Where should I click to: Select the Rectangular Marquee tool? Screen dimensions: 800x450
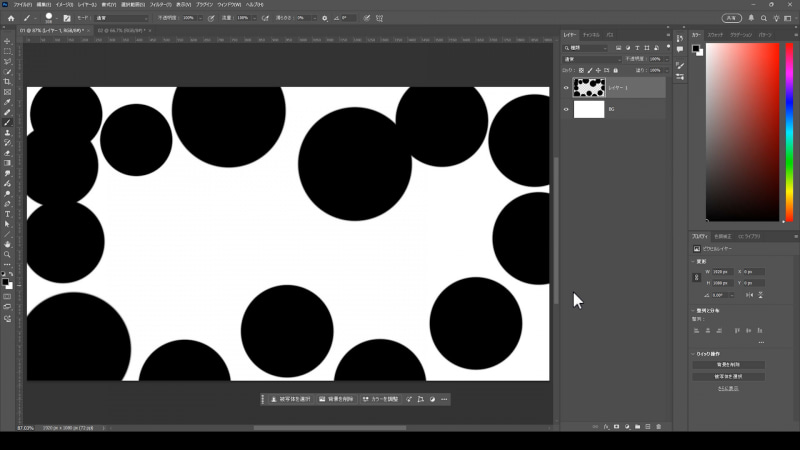7,50
